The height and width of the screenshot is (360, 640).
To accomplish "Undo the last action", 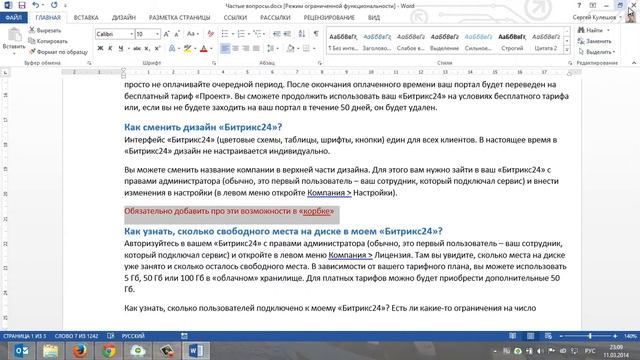I will click(36, 5).
